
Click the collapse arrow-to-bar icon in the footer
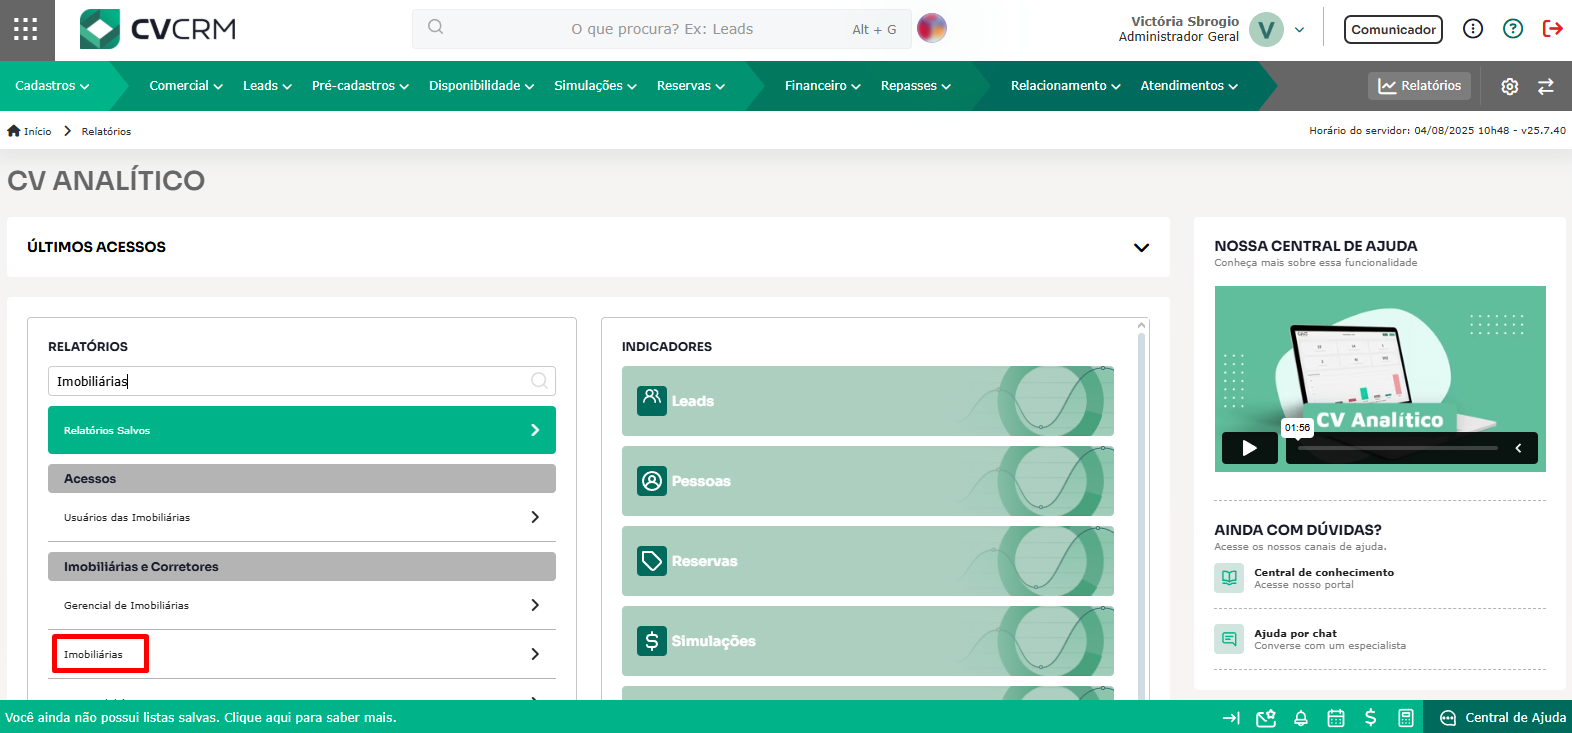tap(1231, 718)
